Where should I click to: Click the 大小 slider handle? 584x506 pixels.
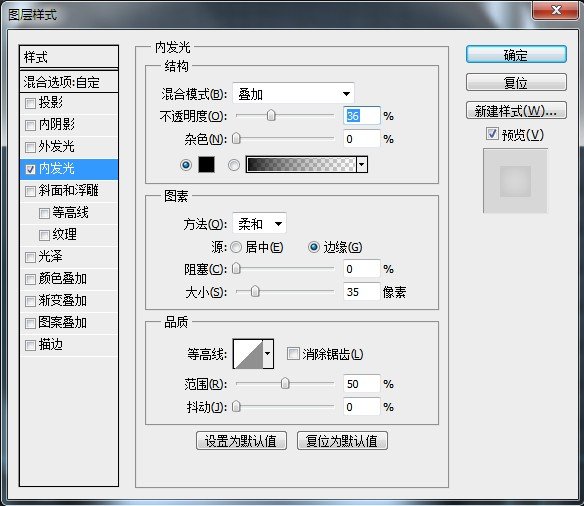pyautogui.click(x=255, y=292)
